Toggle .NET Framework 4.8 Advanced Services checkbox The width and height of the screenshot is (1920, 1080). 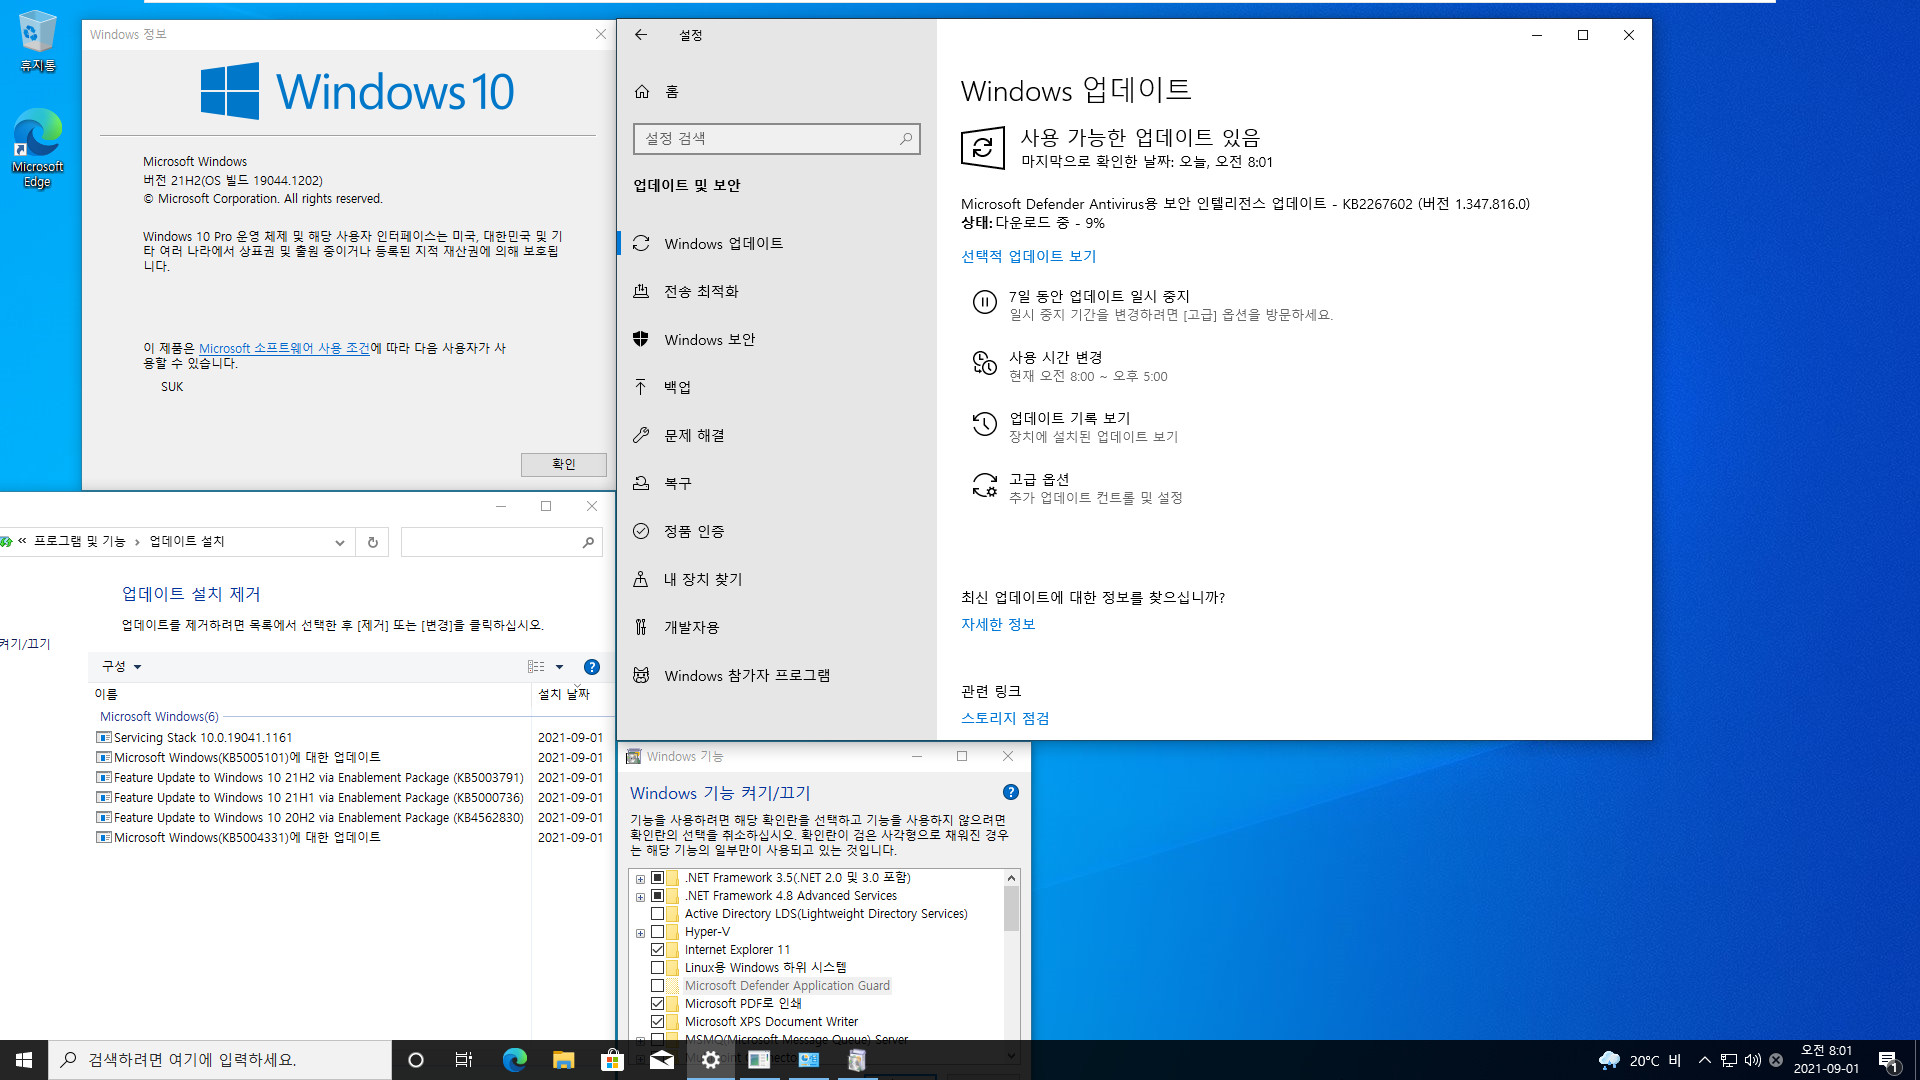657,896
